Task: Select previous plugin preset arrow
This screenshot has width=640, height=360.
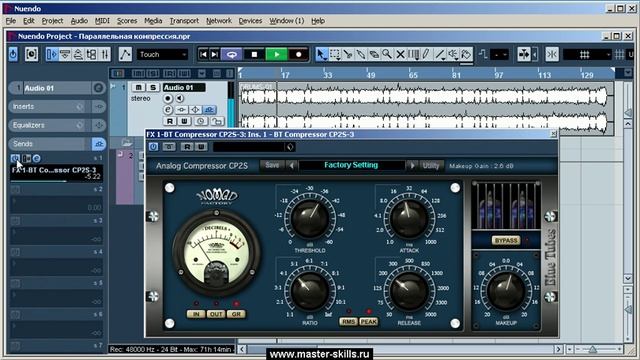Action: [x=291, y=165]
